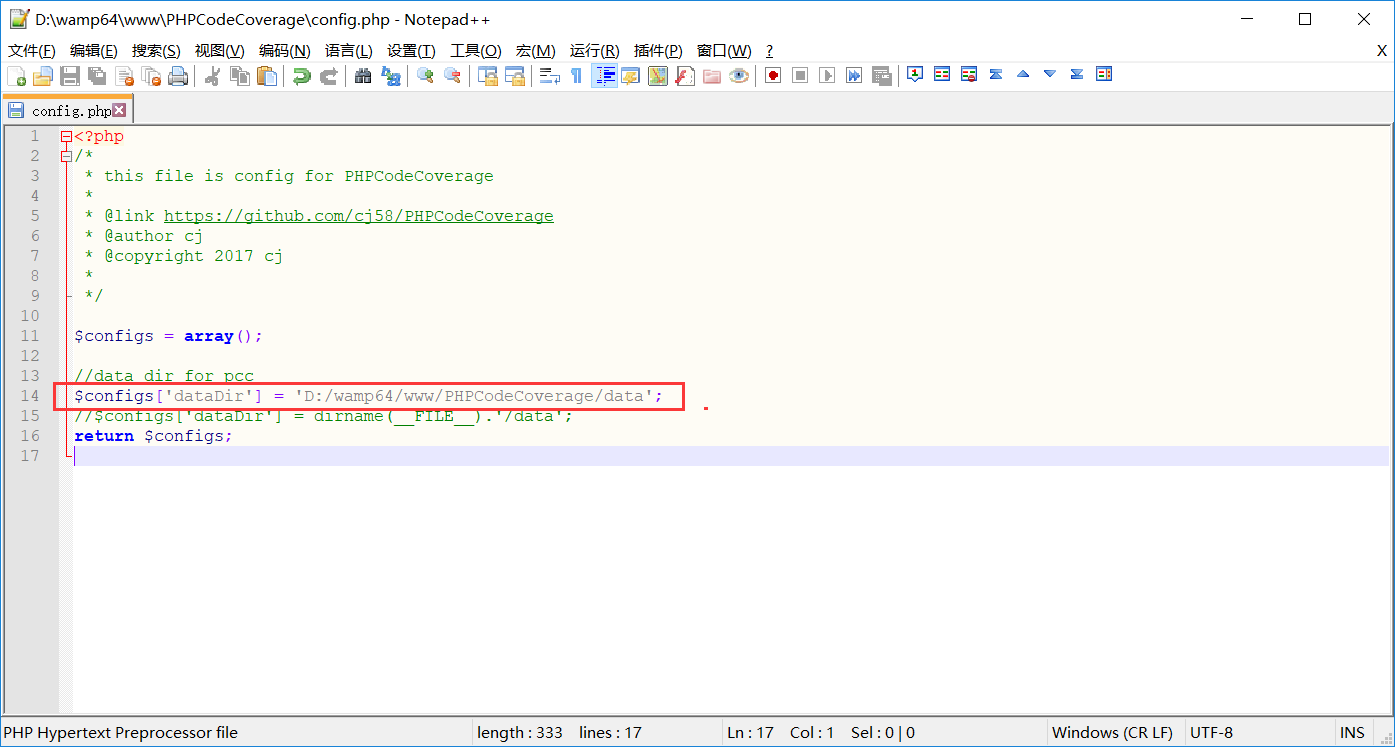Toggle the show all characters pilcrow icon

(x=577, y=75)
